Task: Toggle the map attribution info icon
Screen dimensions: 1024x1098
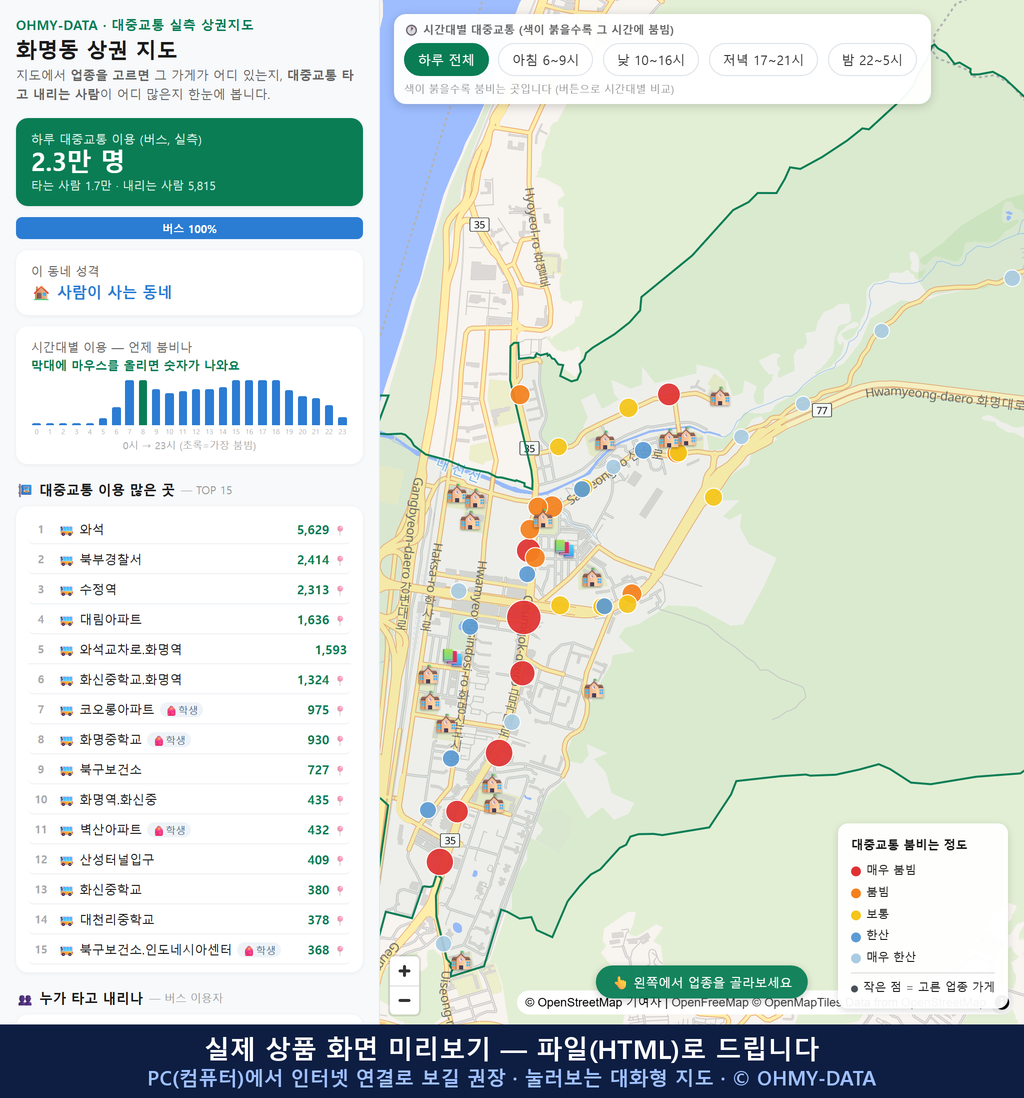Action: [1002, 1003]
